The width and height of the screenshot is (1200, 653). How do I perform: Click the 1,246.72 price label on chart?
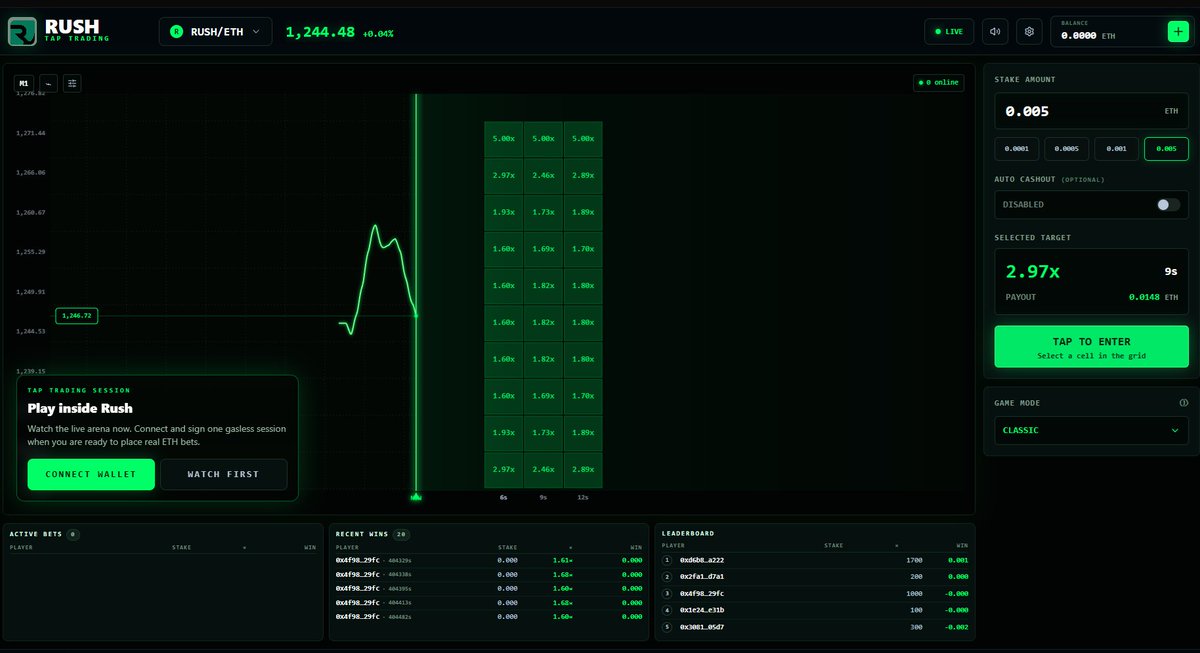coord(76,315)
